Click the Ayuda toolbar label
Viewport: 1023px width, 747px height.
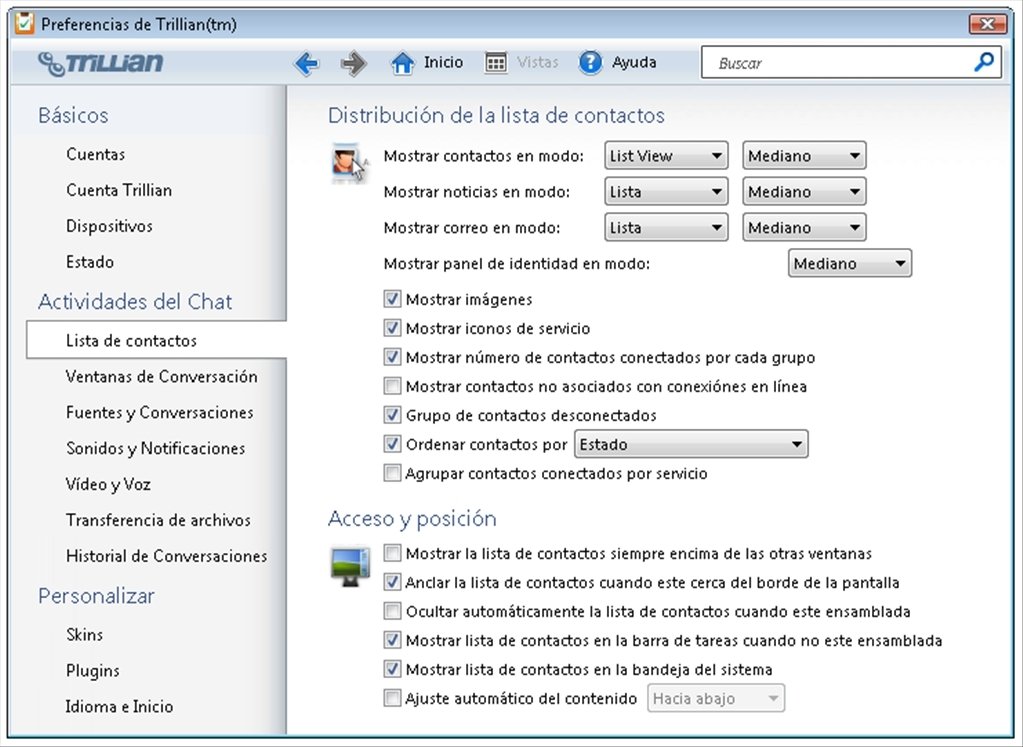pos(634,63)
